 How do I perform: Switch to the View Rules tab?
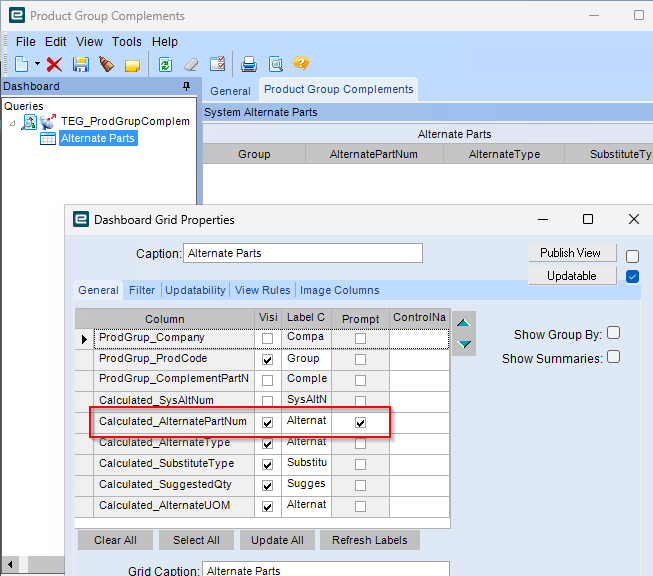262,290
